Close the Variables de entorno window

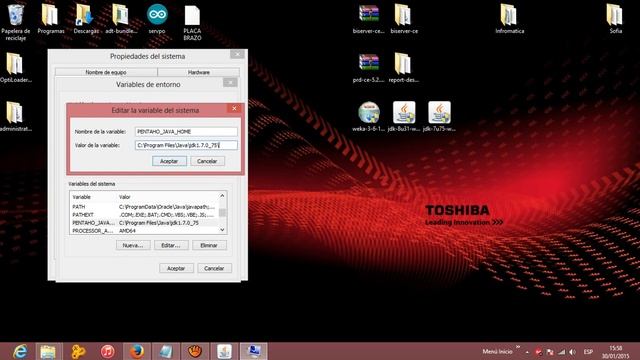tap(230, 83)
